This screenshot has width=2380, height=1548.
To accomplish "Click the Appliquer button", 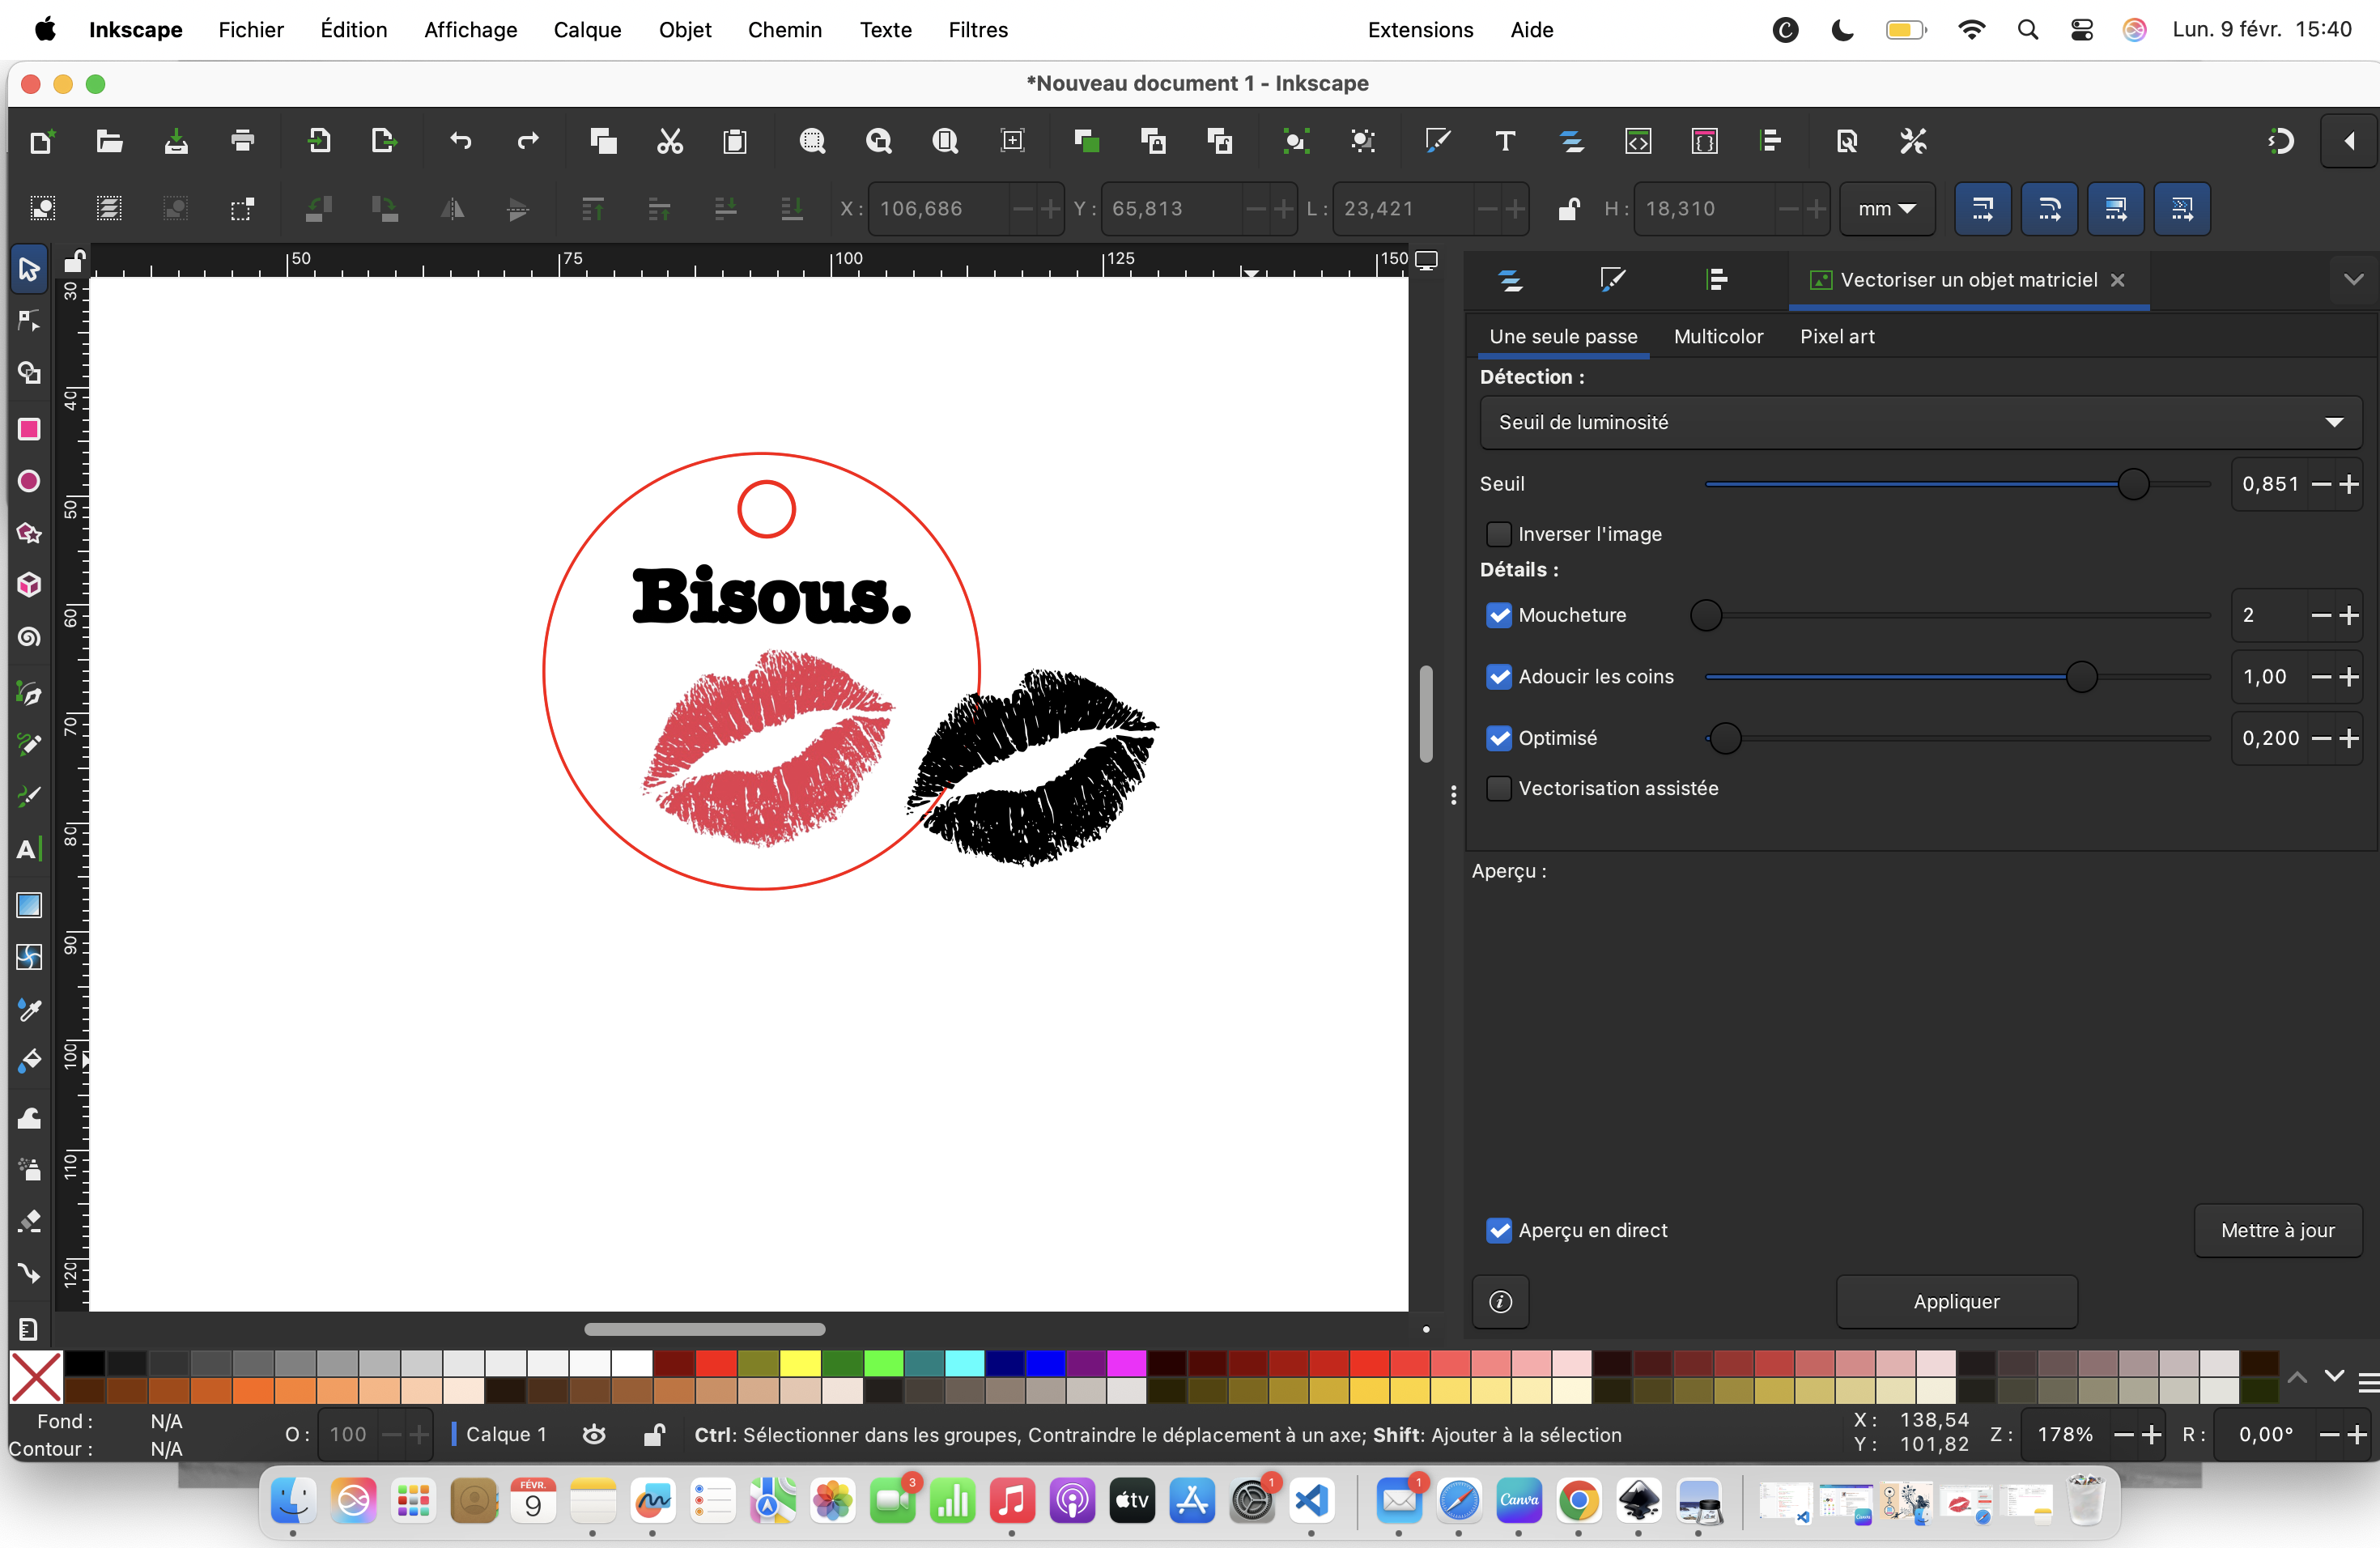I will [1955, 1301].
